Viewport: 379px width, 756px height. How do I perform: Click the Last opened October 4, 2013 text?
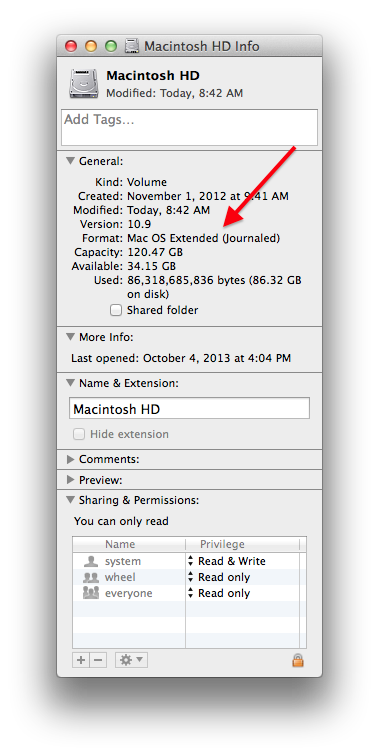[181, 358]
